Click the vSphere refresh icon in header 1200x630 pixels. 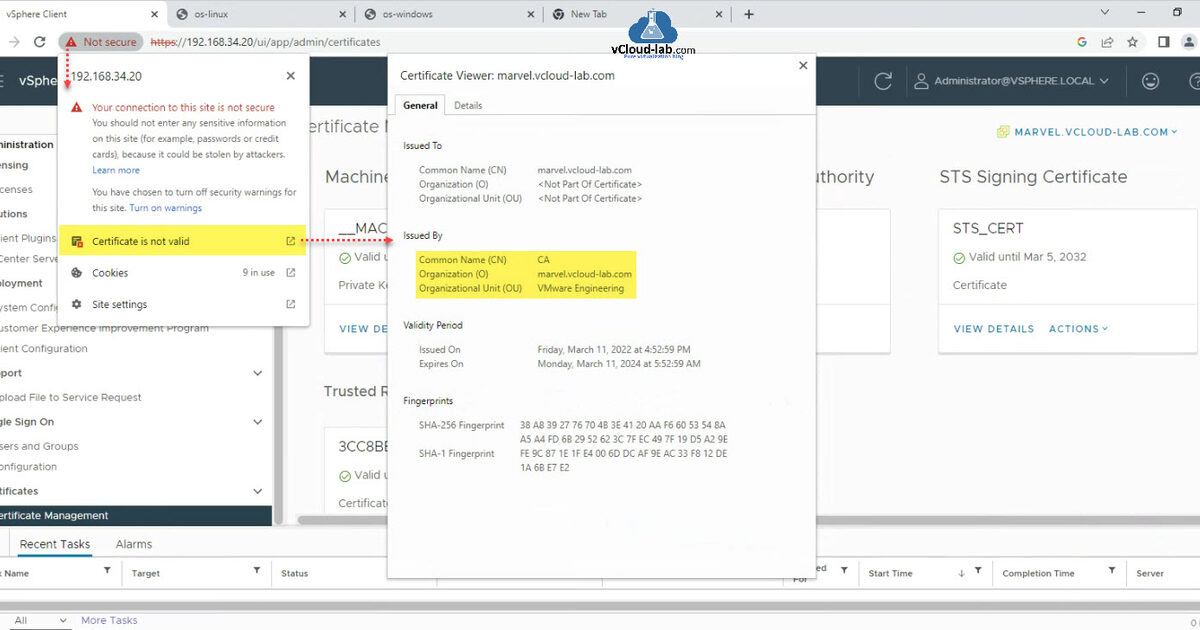pos(883,81)
